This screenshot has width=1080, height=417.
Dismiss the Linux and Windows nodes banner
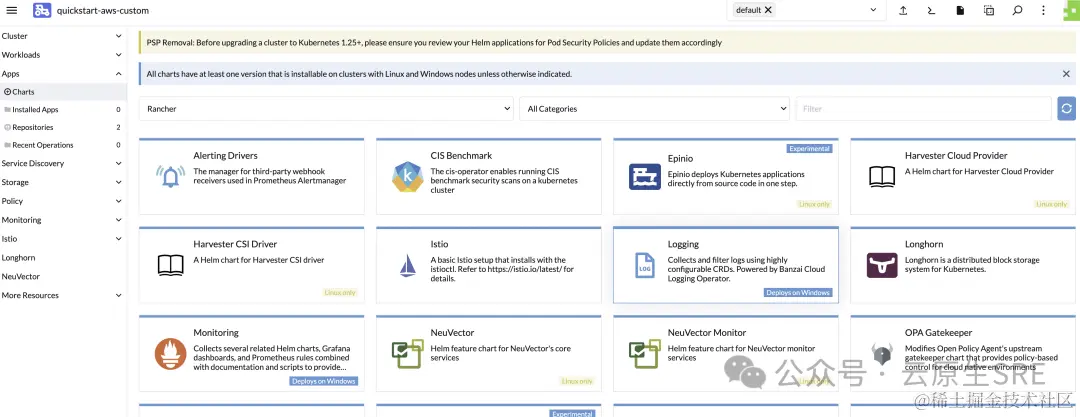click(x=1066, y=74)
